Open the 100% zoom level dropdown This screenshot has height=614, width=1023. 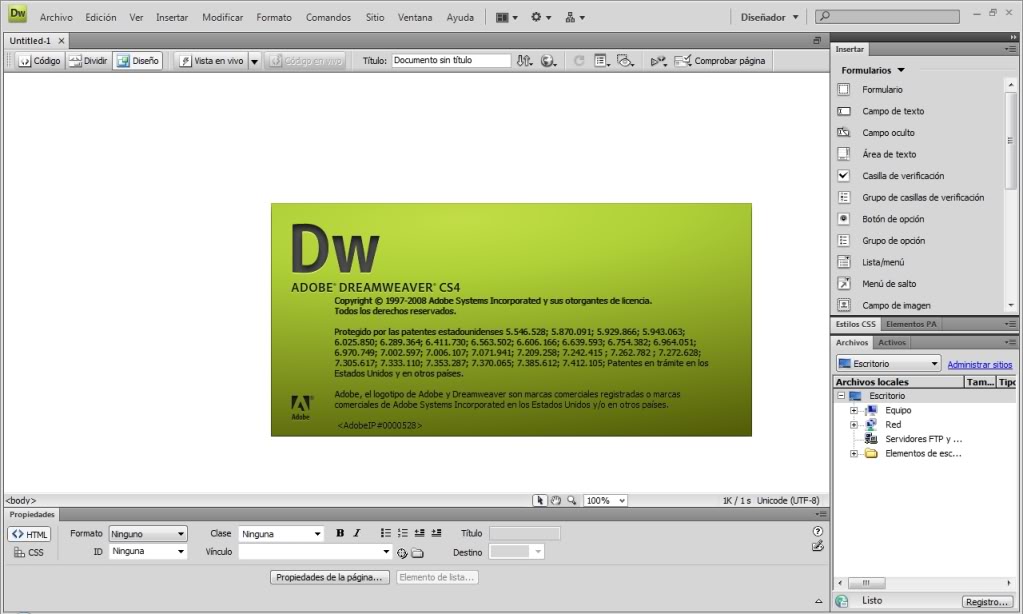605,500
